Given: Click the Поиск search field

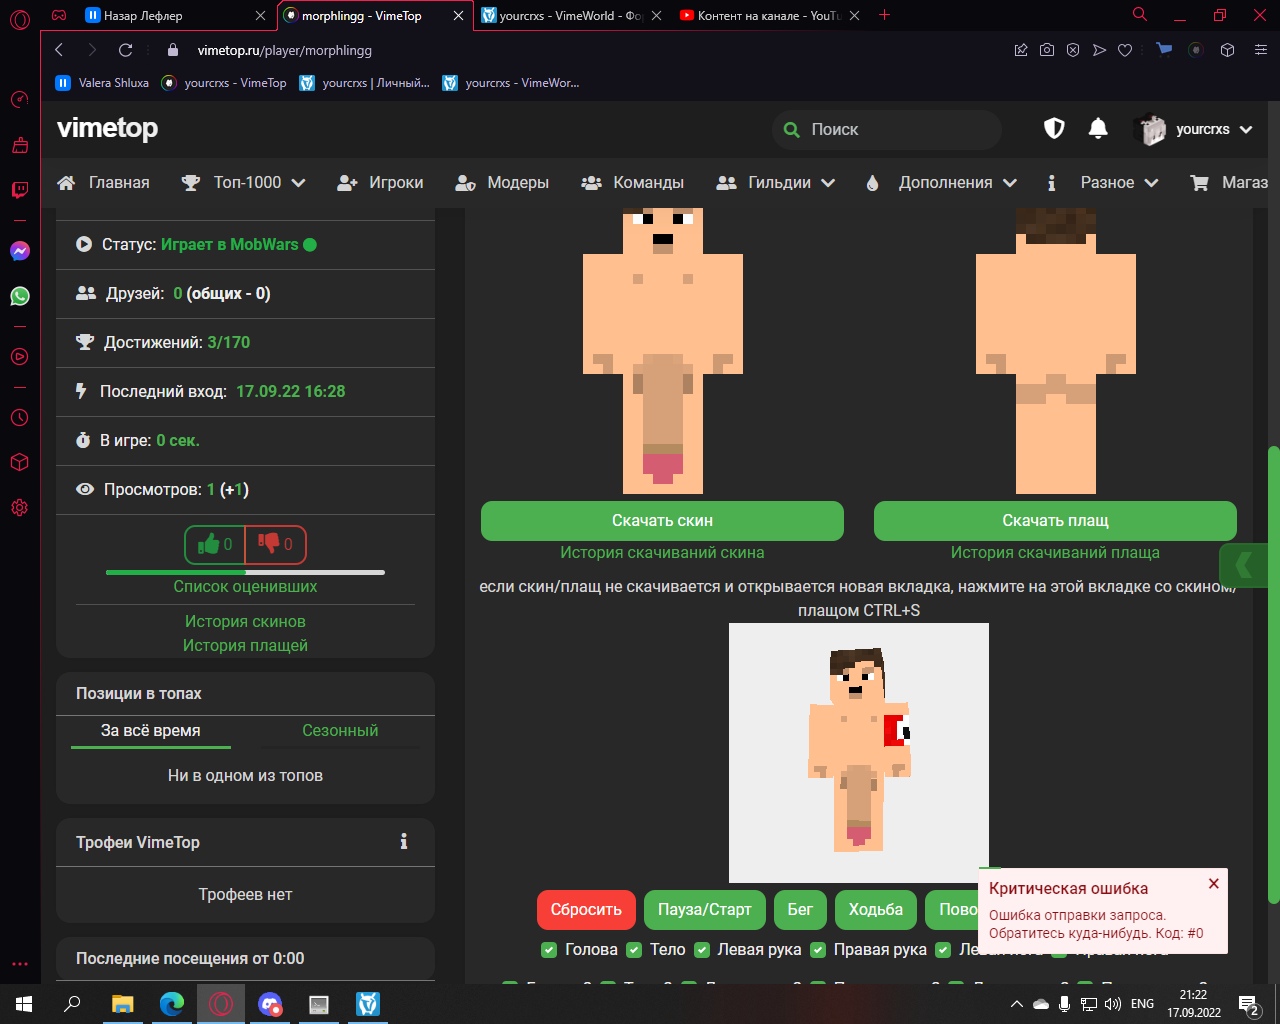Looking at the screenshot, I should (x=890, y=129).
